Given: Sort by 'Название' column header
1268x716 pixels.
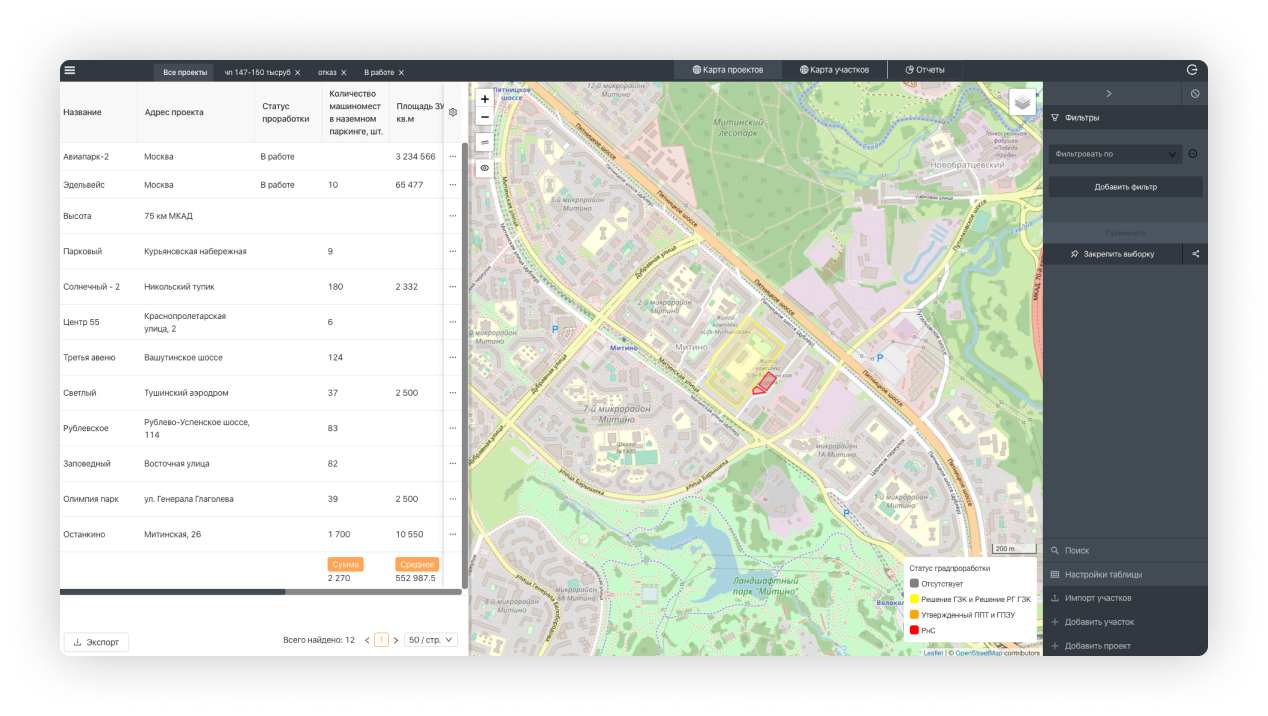Looking at the screenshot, I should pos(83,112).
